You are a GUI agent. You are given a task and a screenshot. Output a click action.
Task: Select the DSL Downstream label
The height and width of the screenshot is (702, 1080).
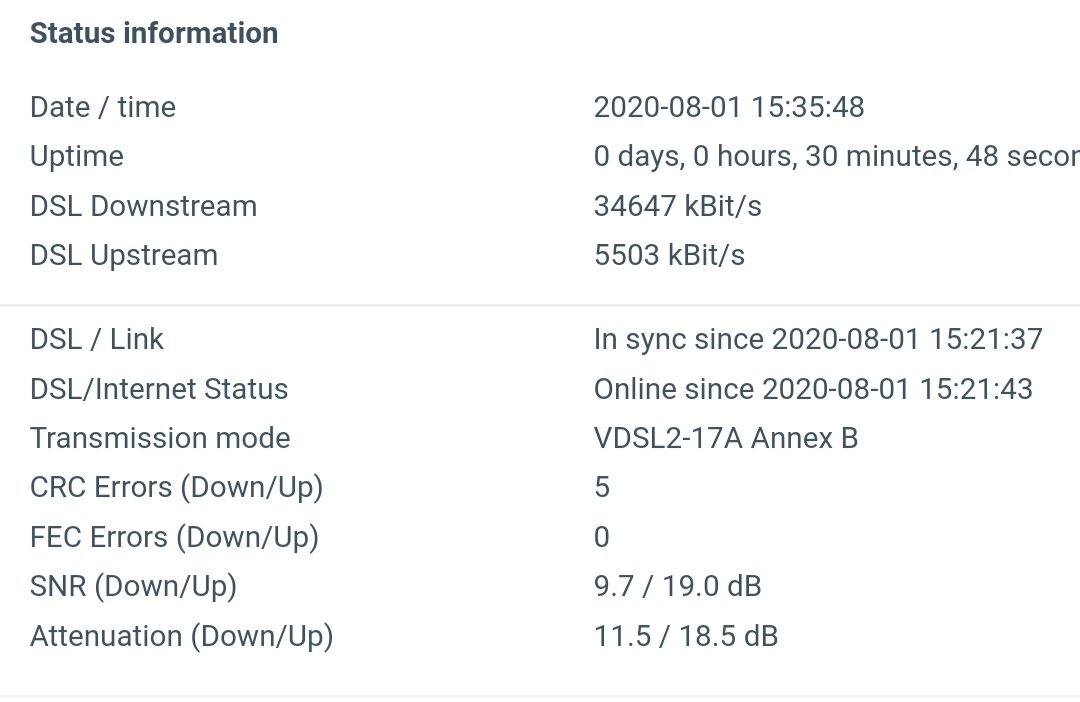pyautogui.click(x=143, y=207)
